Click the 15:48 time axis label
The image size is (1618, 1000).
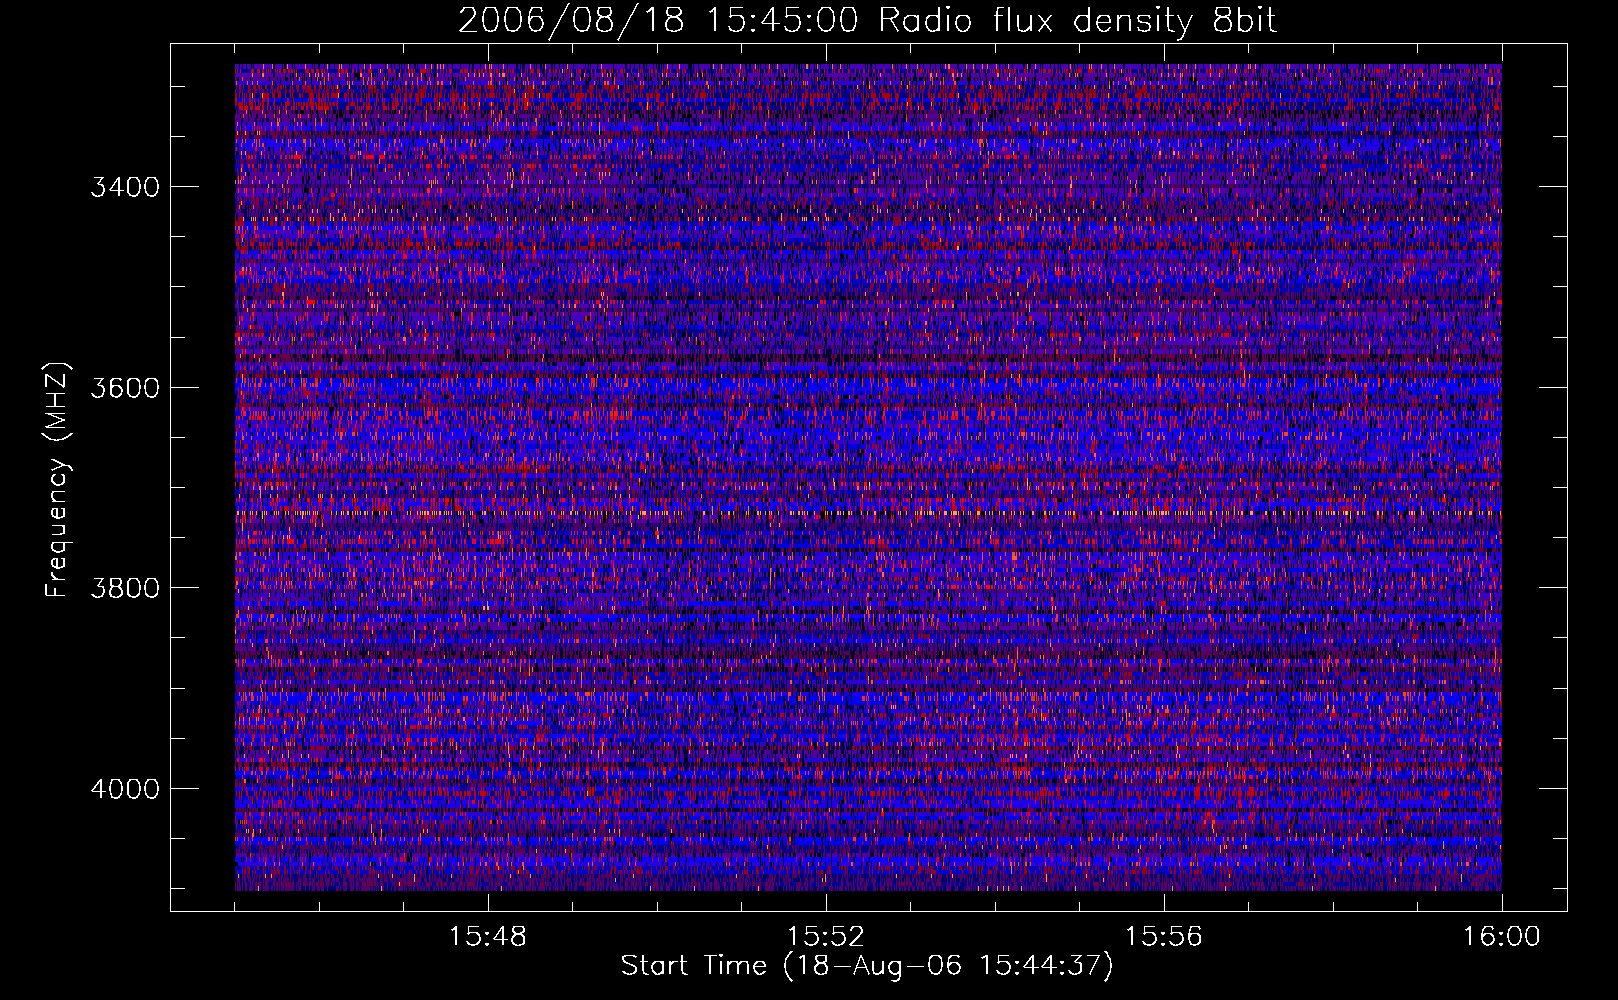coord(487,937)
